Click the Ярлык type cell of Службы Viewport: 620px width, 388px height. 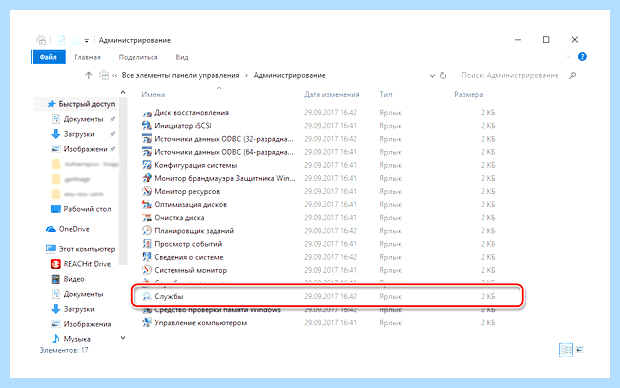point(390,296)
